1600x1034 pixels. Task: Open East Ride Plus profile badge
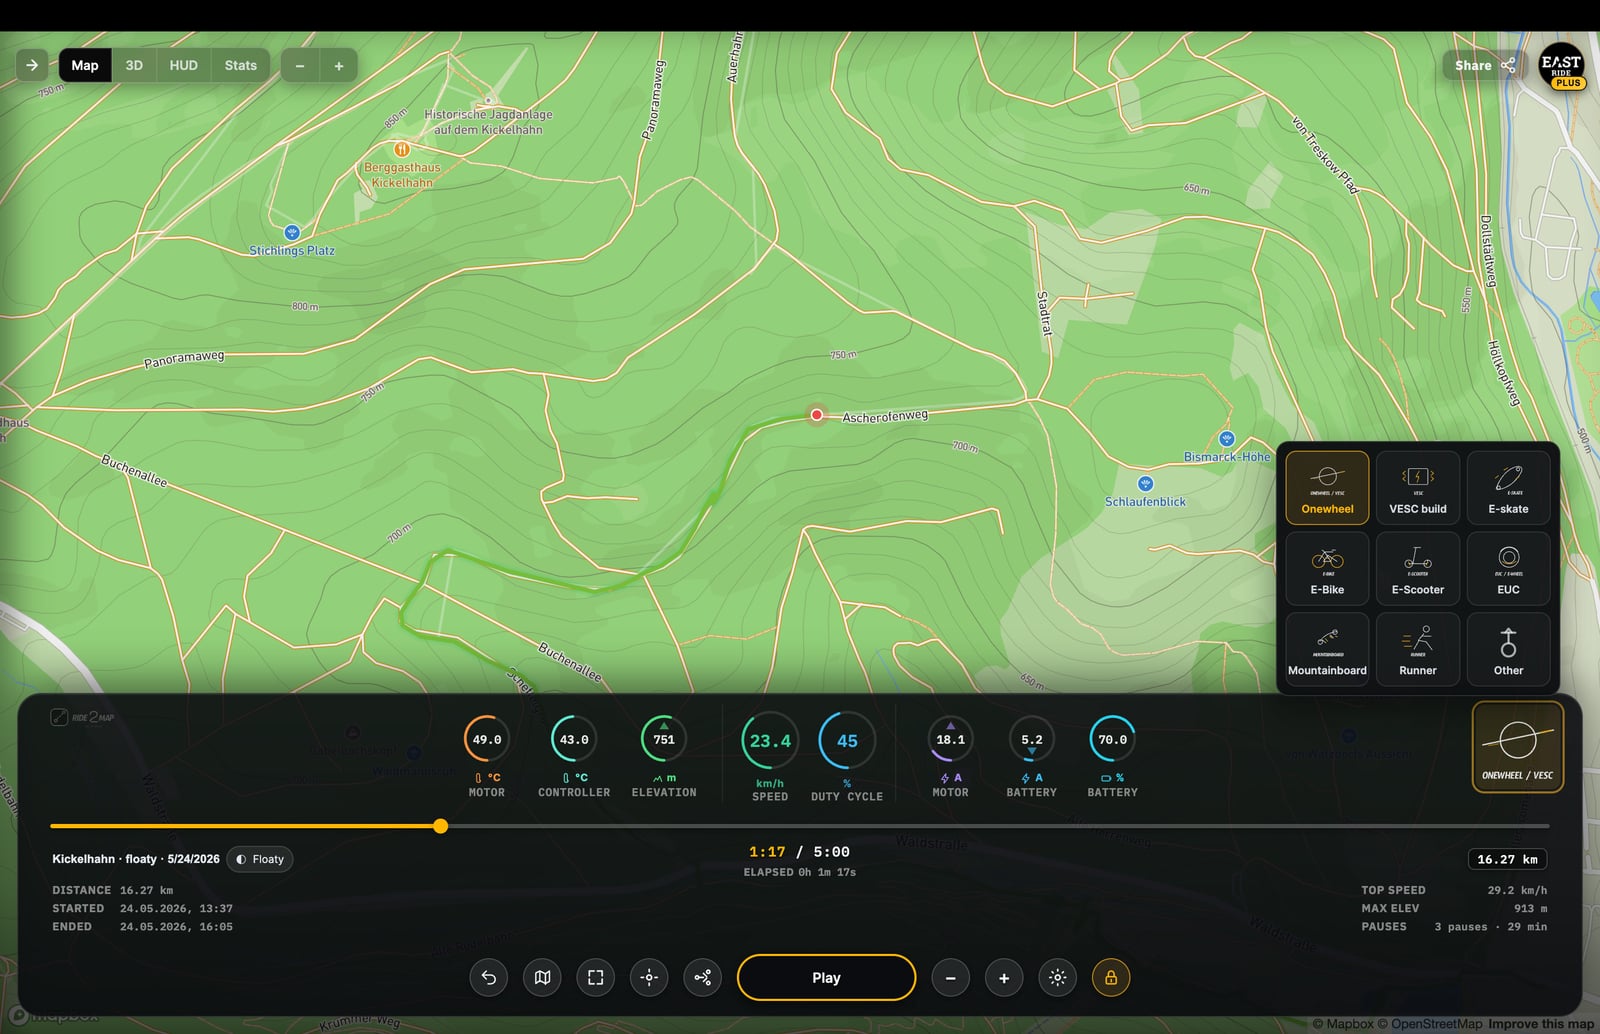coord(1561,65)
